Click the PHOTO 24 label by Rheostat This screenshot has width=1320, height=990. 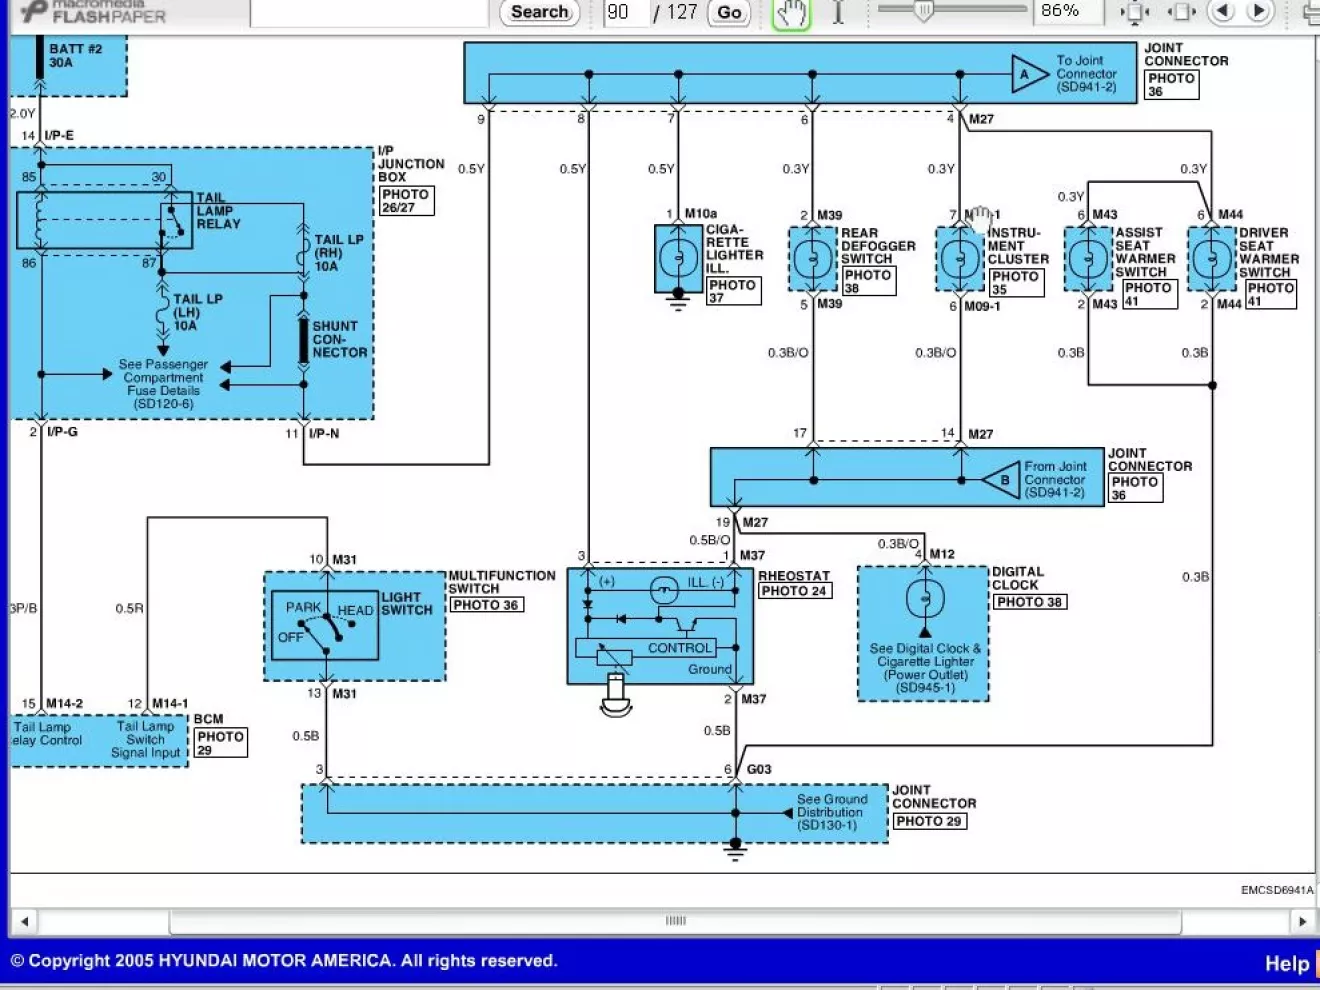point(794,591)
